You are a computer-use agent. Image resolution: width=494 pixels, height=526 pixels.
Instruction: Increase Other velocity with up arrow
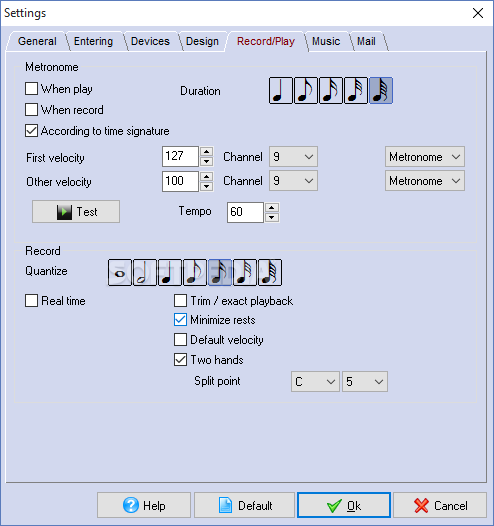click(207, 176)
